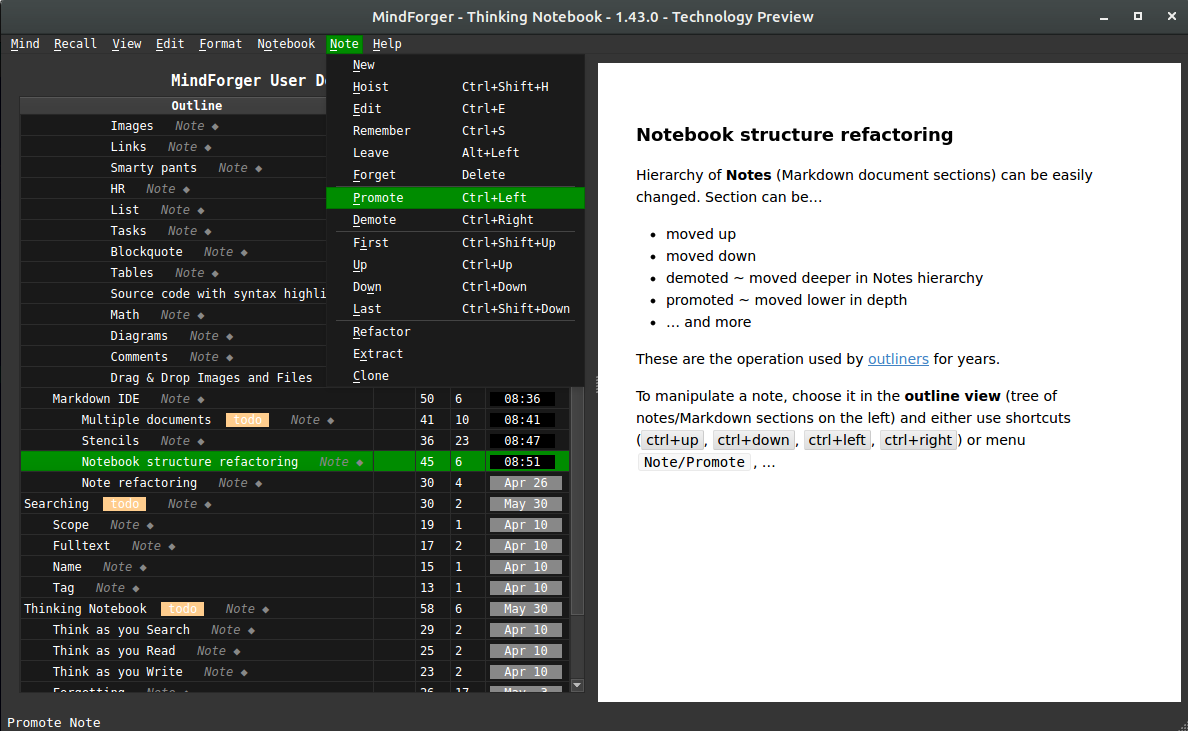Select the Fulltext note in the outline
This screenshot has width=1188, height=731.
(81, 546)
